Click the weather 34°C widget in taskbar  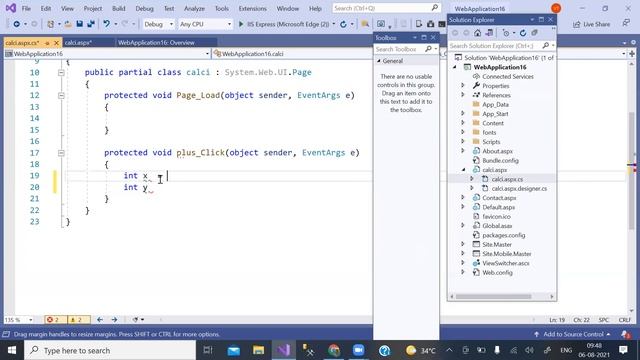coord(421,350)
